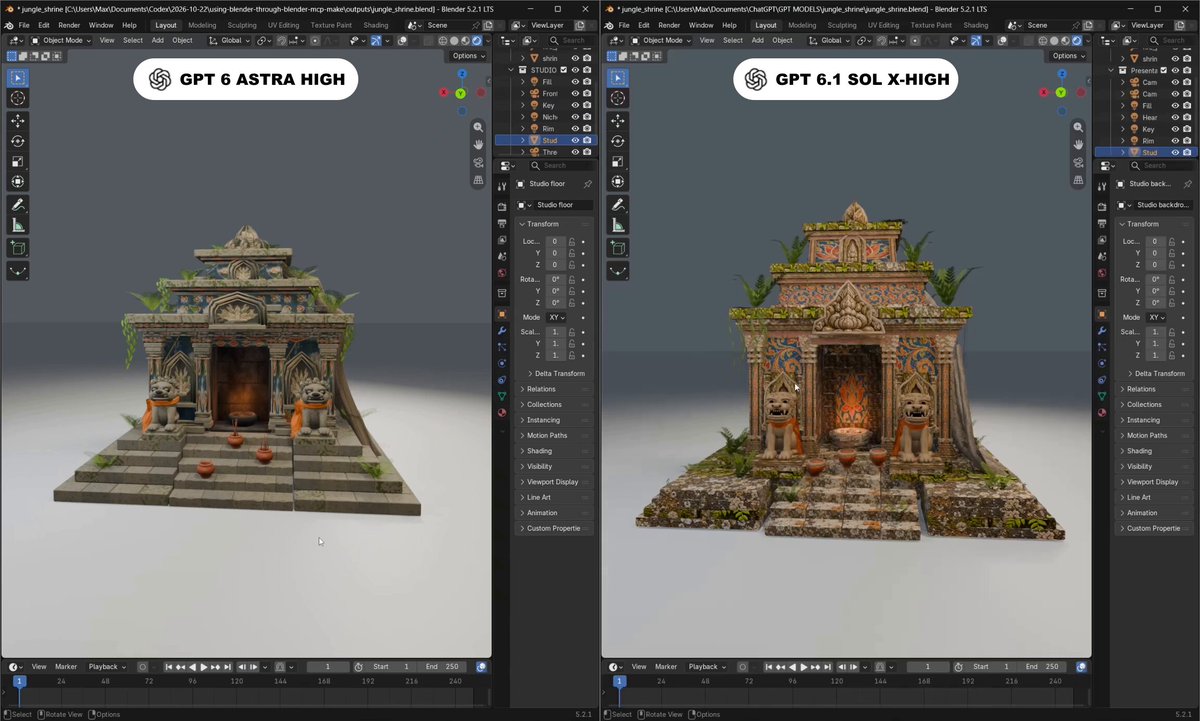
Task: Toggle render camera for Fill in left outliner
Action: tap(587, 82)
